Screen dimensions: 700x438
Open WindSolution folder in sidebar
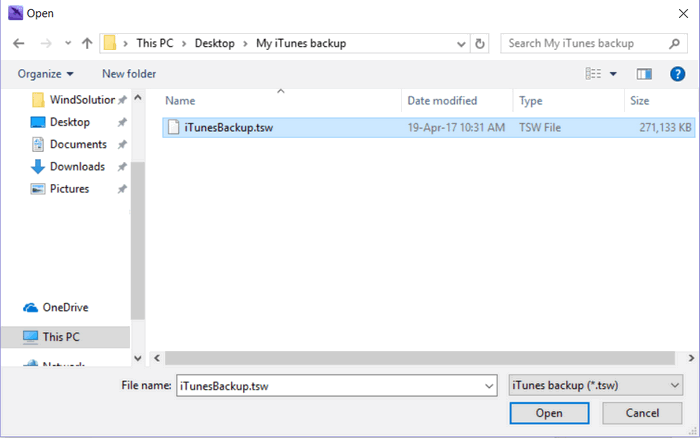pyautogui.click(x=75, y=100)
